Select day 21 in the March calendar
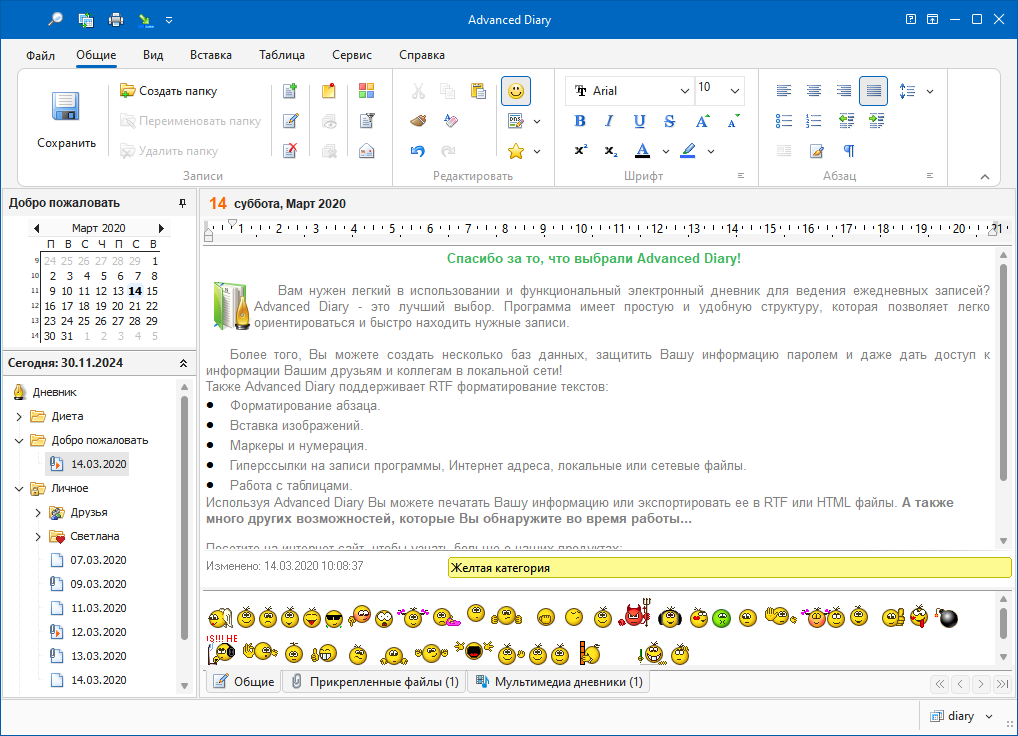Image resolution: width=1018 pixels, height=736 pixels. (x=135, y=306)
